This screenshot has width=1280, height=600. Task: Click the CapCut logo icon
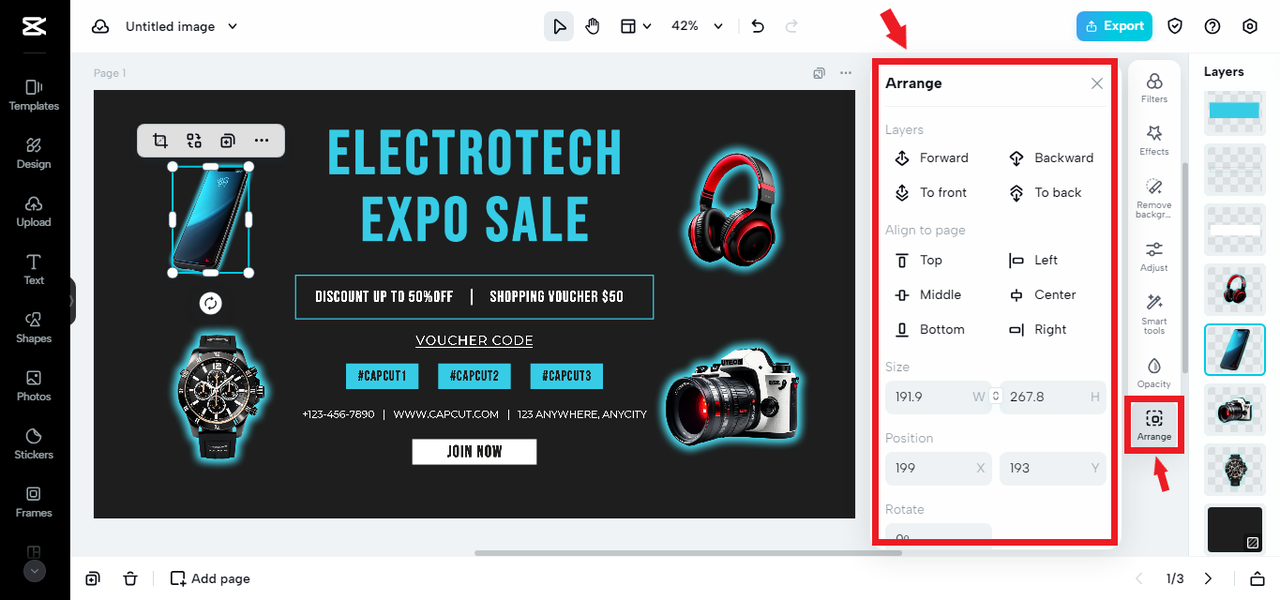(34, 26)
